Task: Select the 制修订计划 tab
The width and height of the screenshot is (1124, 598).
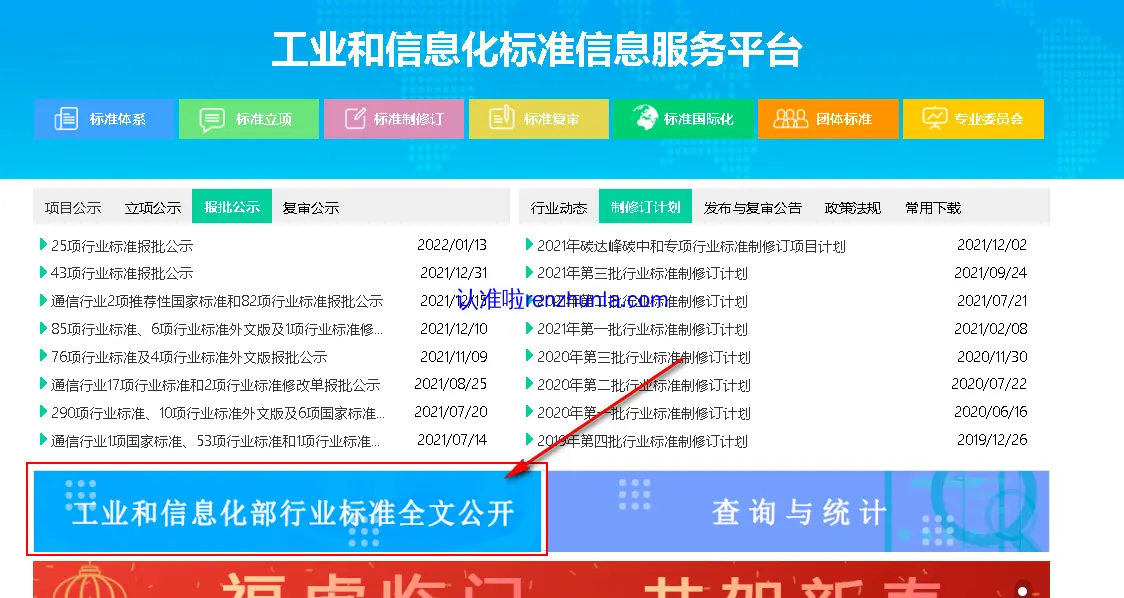Action: click(x=645, y=207)
